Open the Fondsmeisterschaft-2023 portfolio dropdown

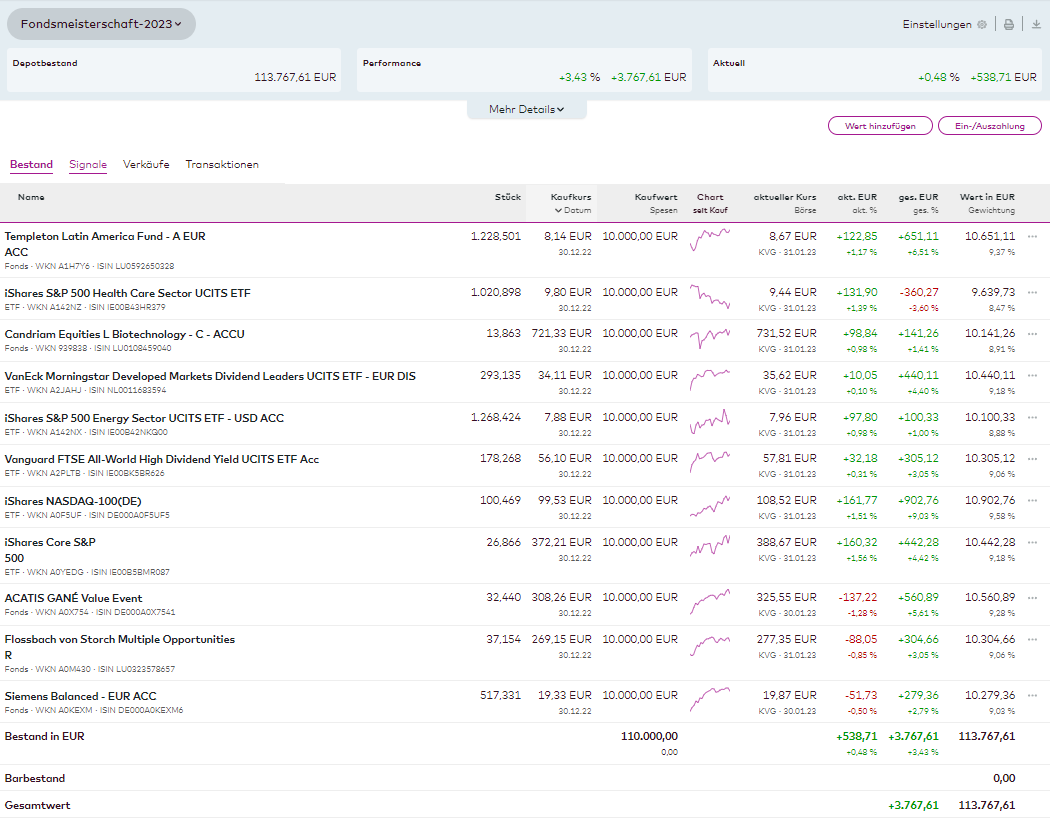coord(101,24)
